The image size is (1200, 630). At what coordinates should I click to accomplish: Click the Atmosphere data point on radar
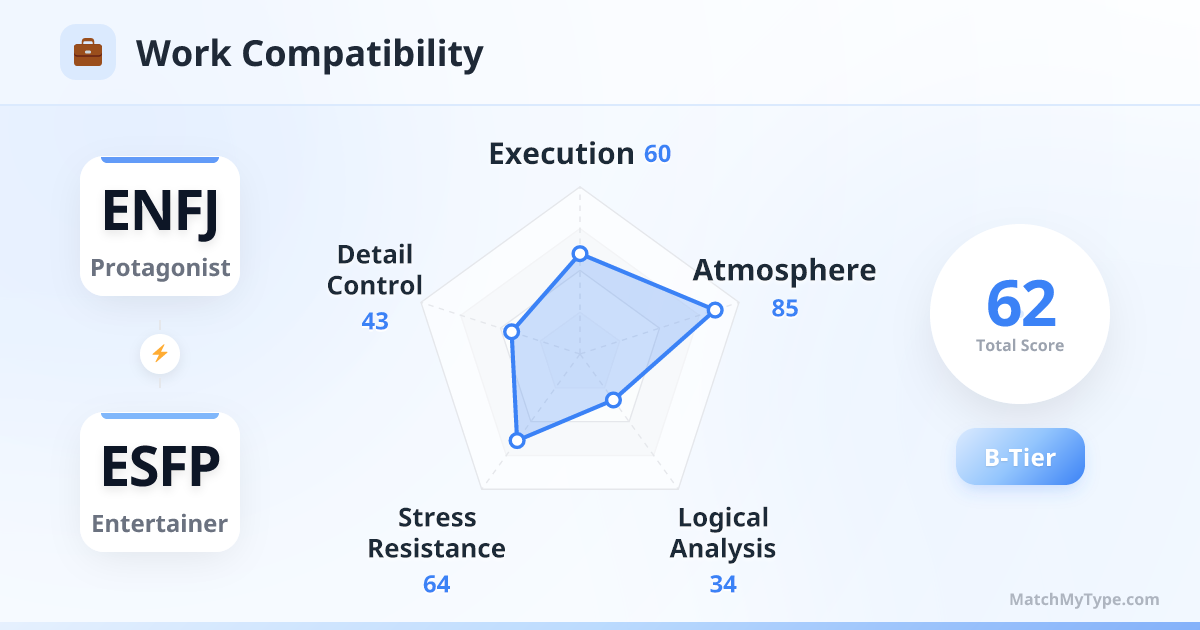click(x=714, y=310)
